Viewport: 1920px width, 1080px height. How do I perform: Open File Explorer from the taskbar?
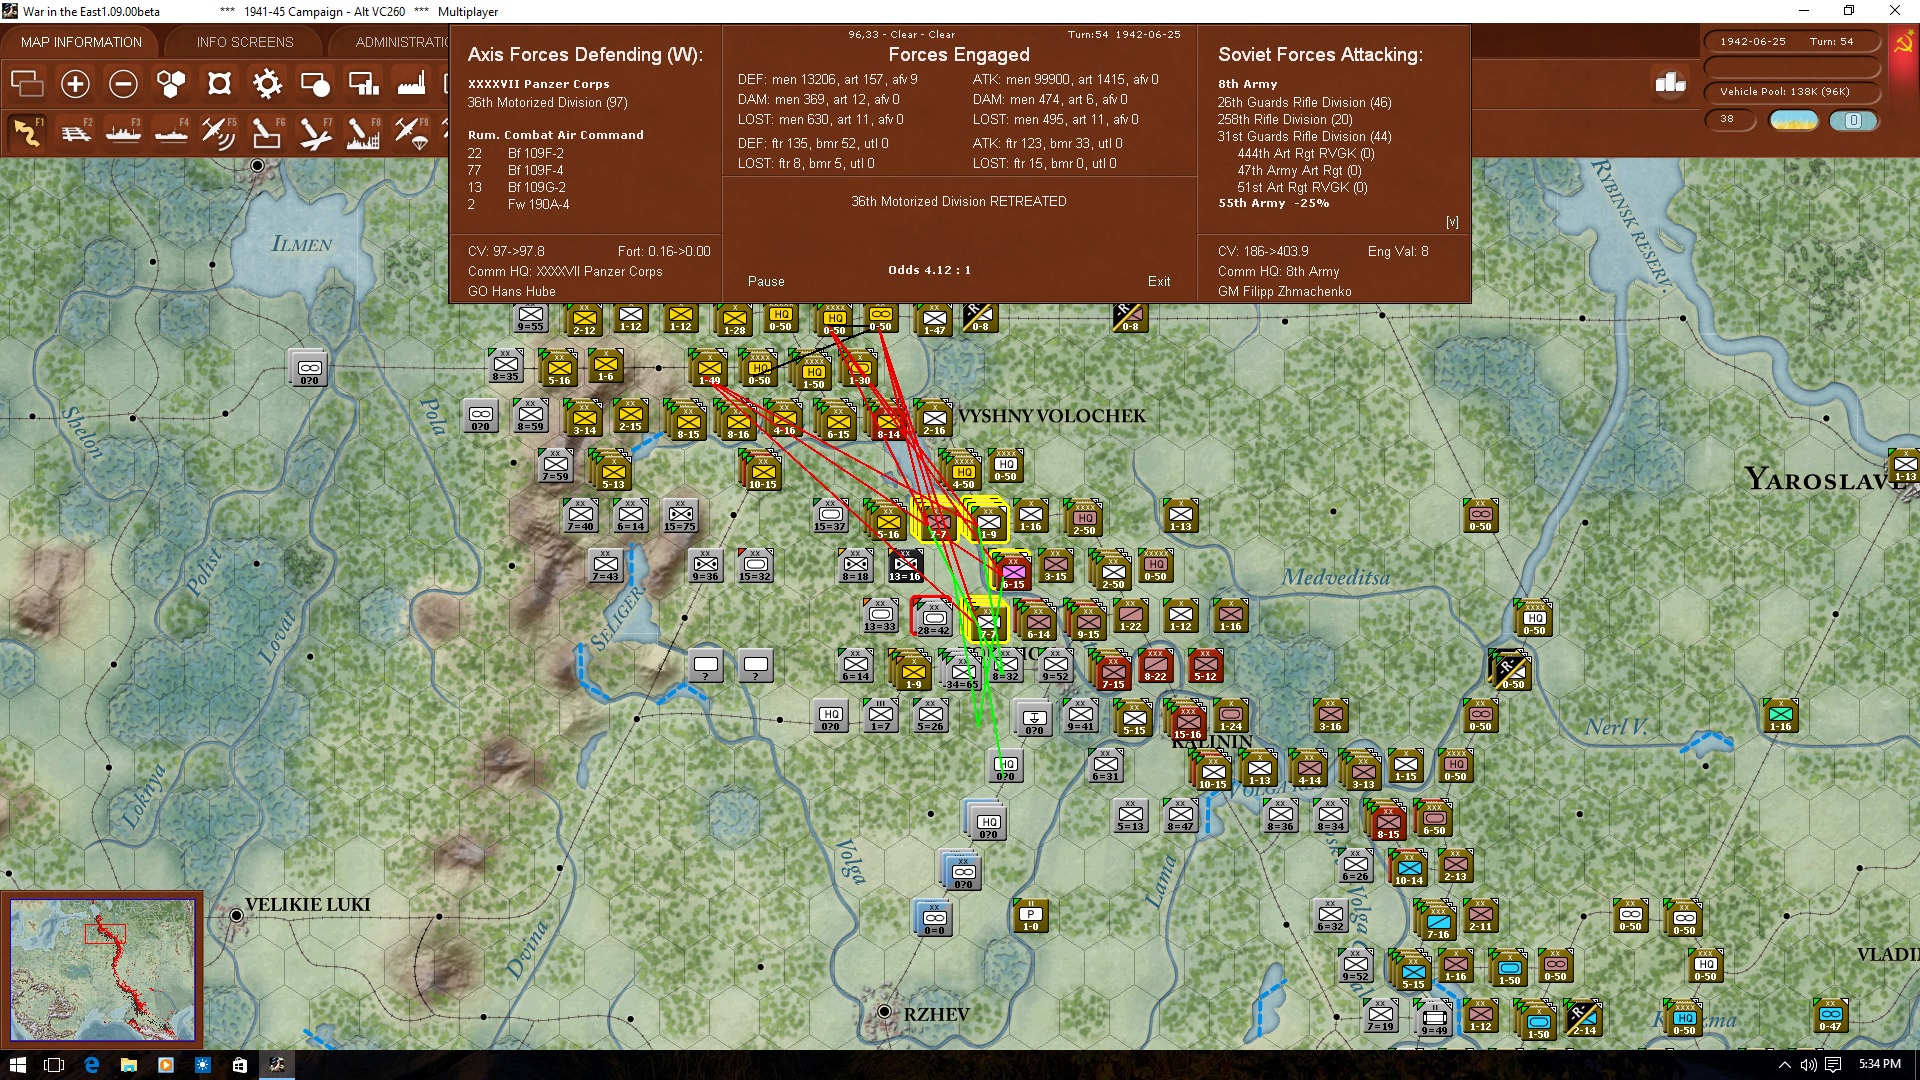point(128,1064)
